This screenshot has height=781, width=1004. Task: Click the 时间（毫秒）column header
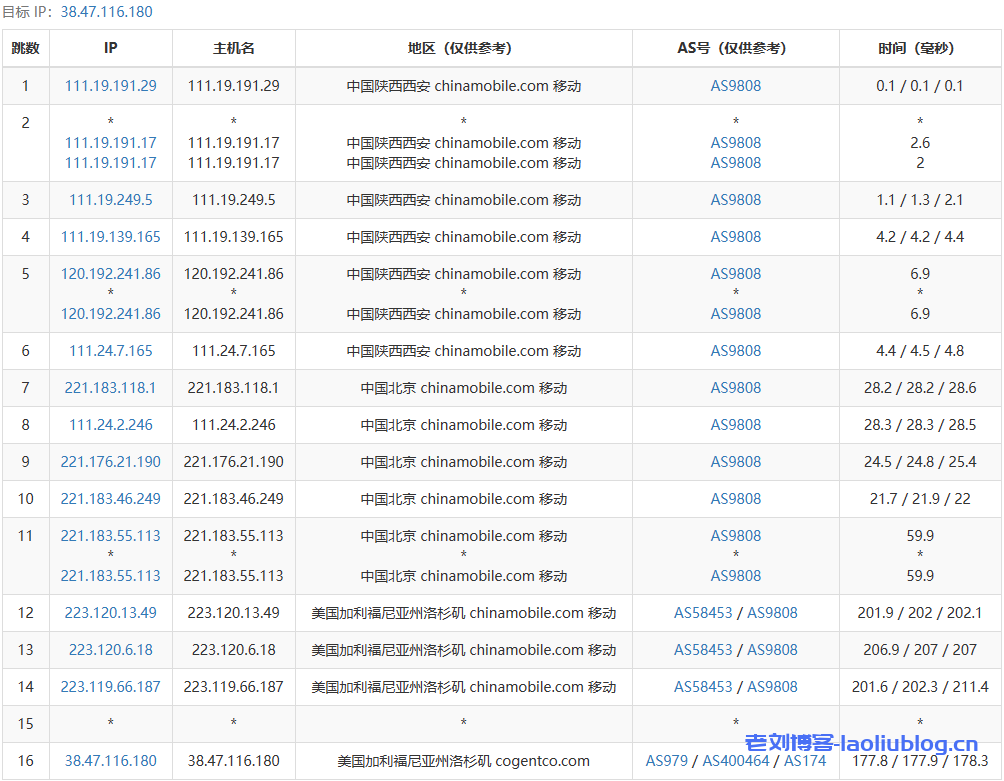pos(920,48)
